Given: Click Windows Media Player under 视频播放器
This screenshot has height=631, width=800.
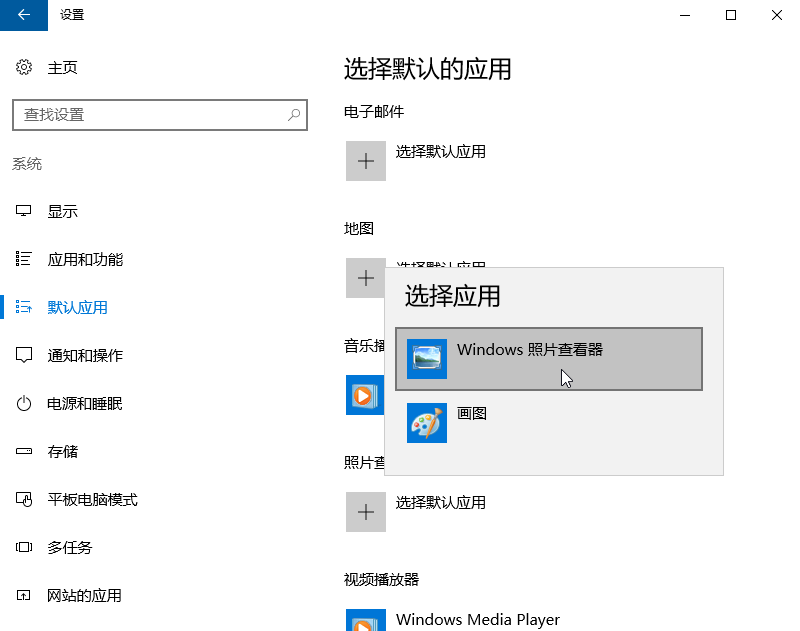Looking at the screenshot, I should coord(477,620).
